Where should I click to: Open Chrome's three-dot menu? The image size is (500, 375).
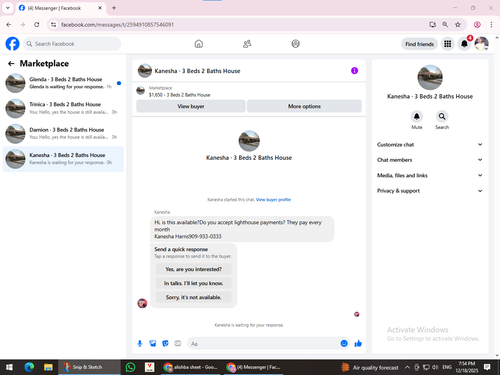click(x=491, y=24)
